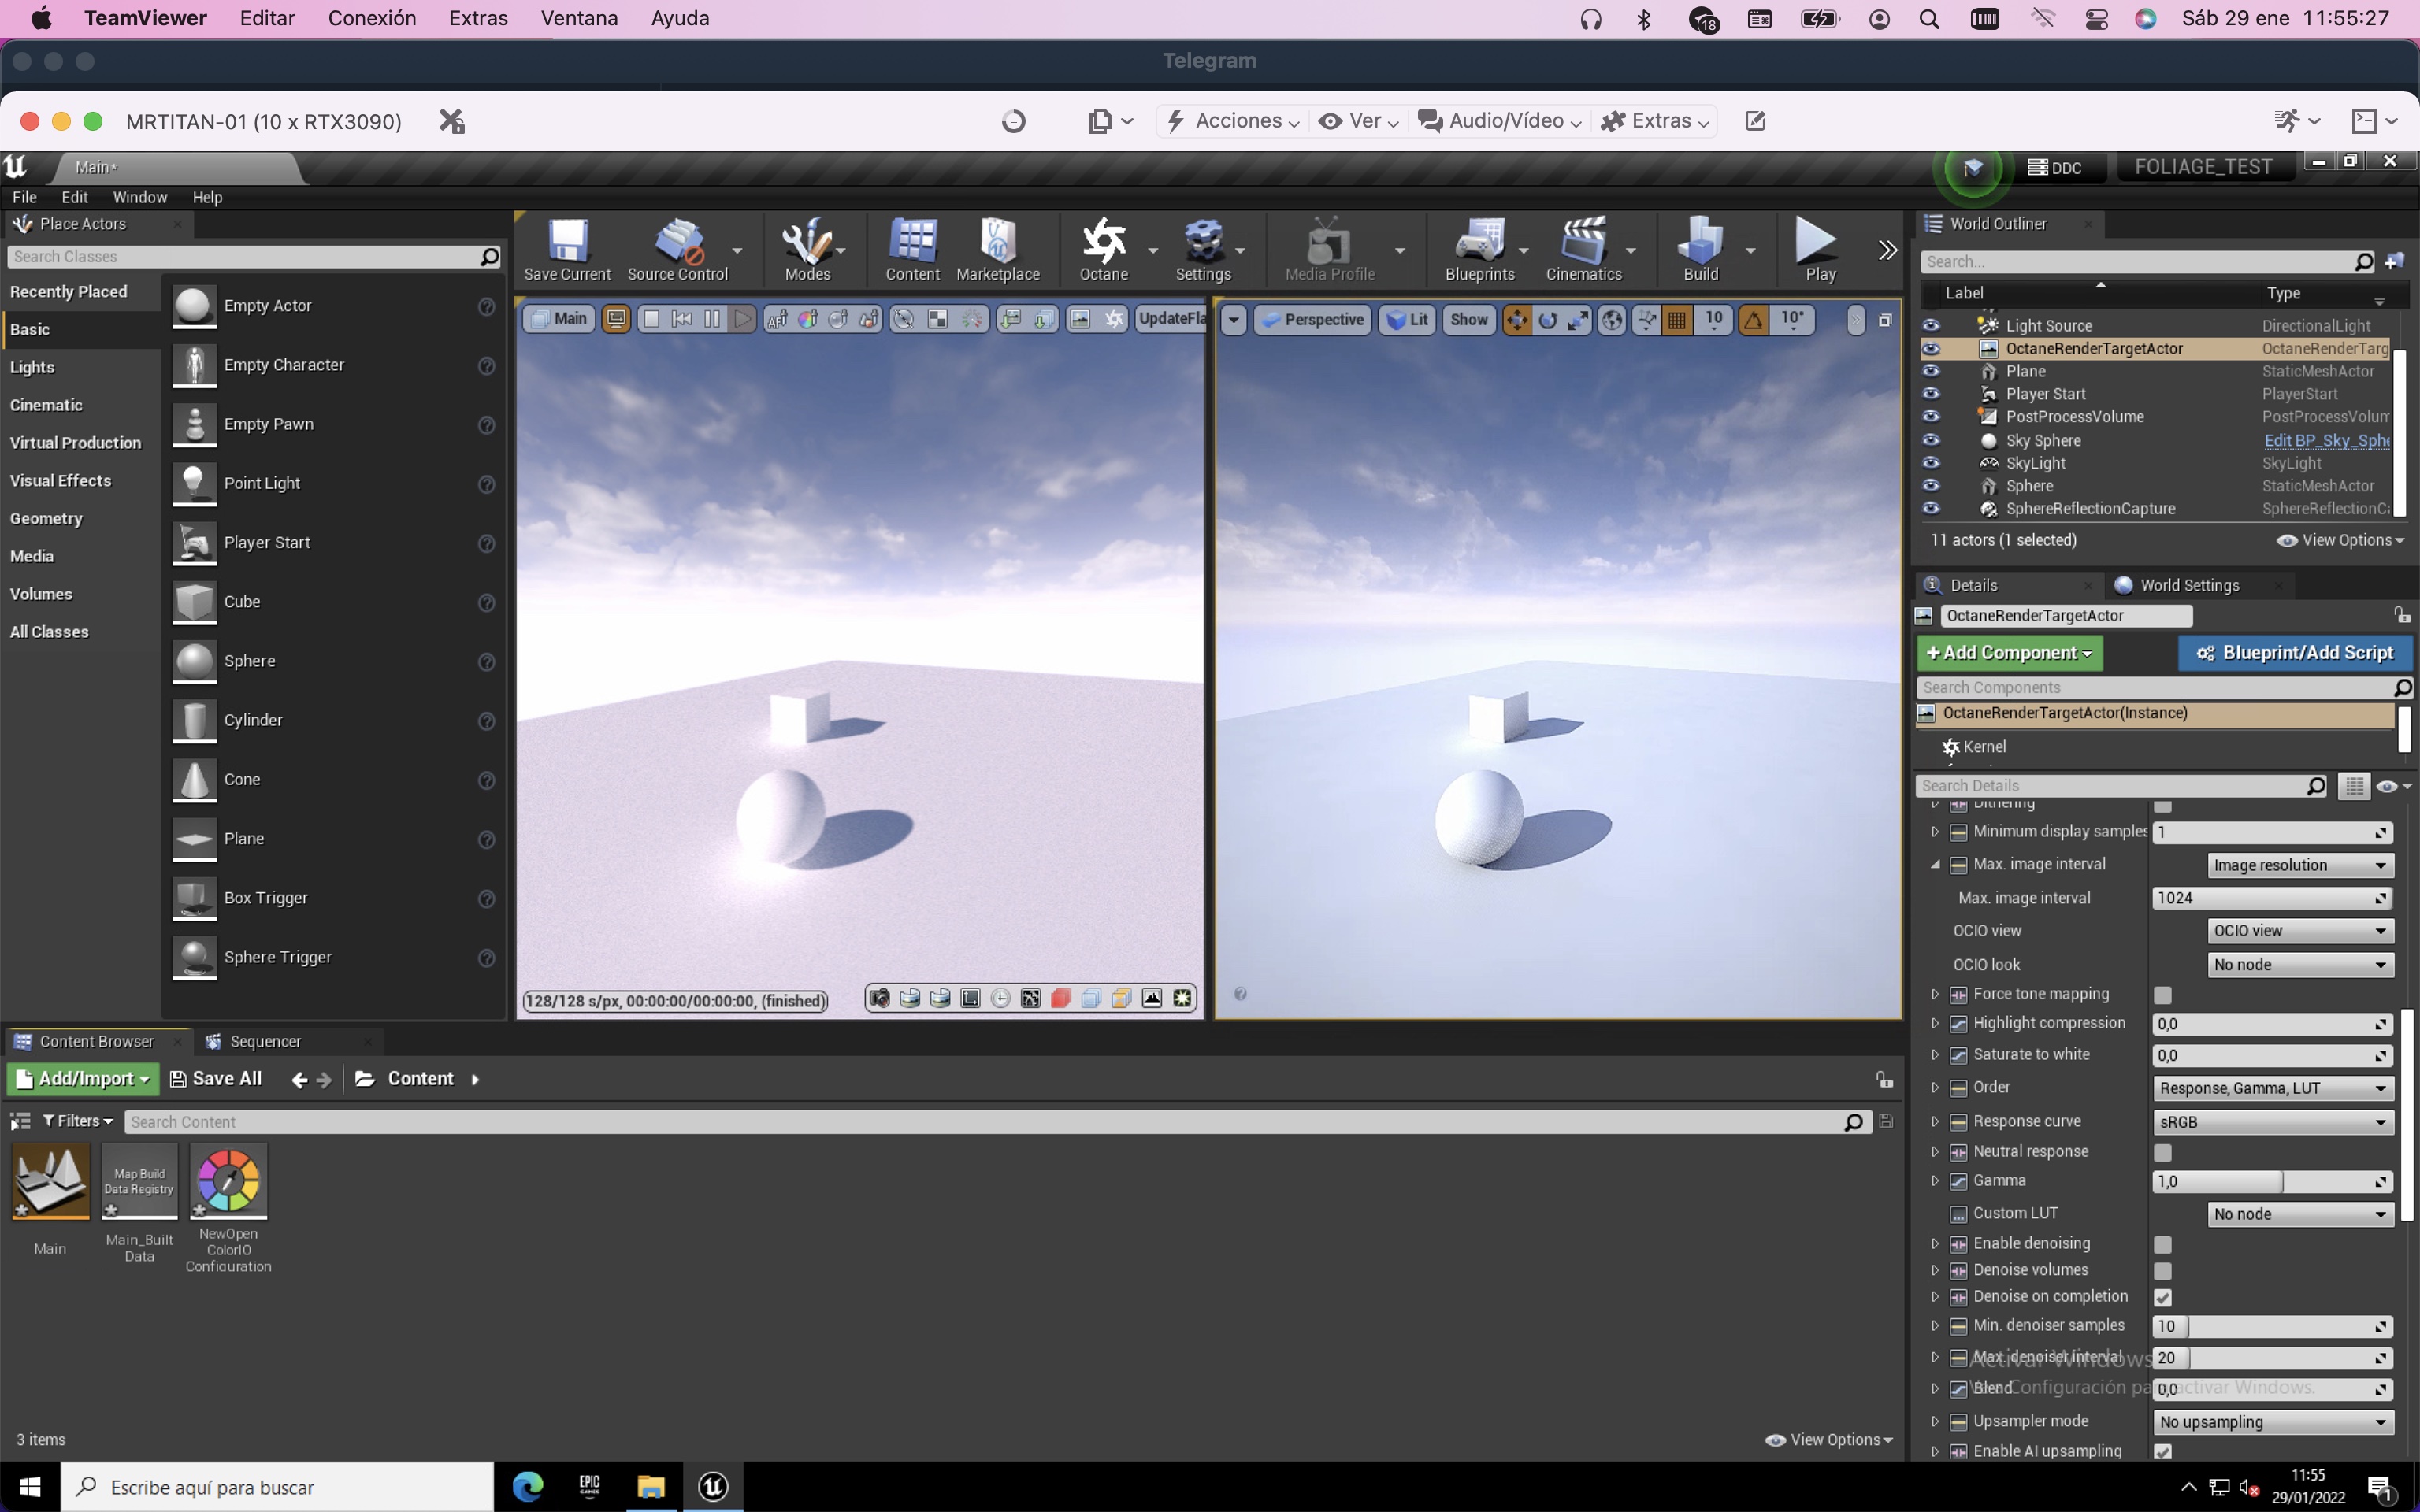Click the Edit BP_Sky_Sphere link
Image resolution: width=2420 pixels, height=1512 pixels.
point(2327,440)
